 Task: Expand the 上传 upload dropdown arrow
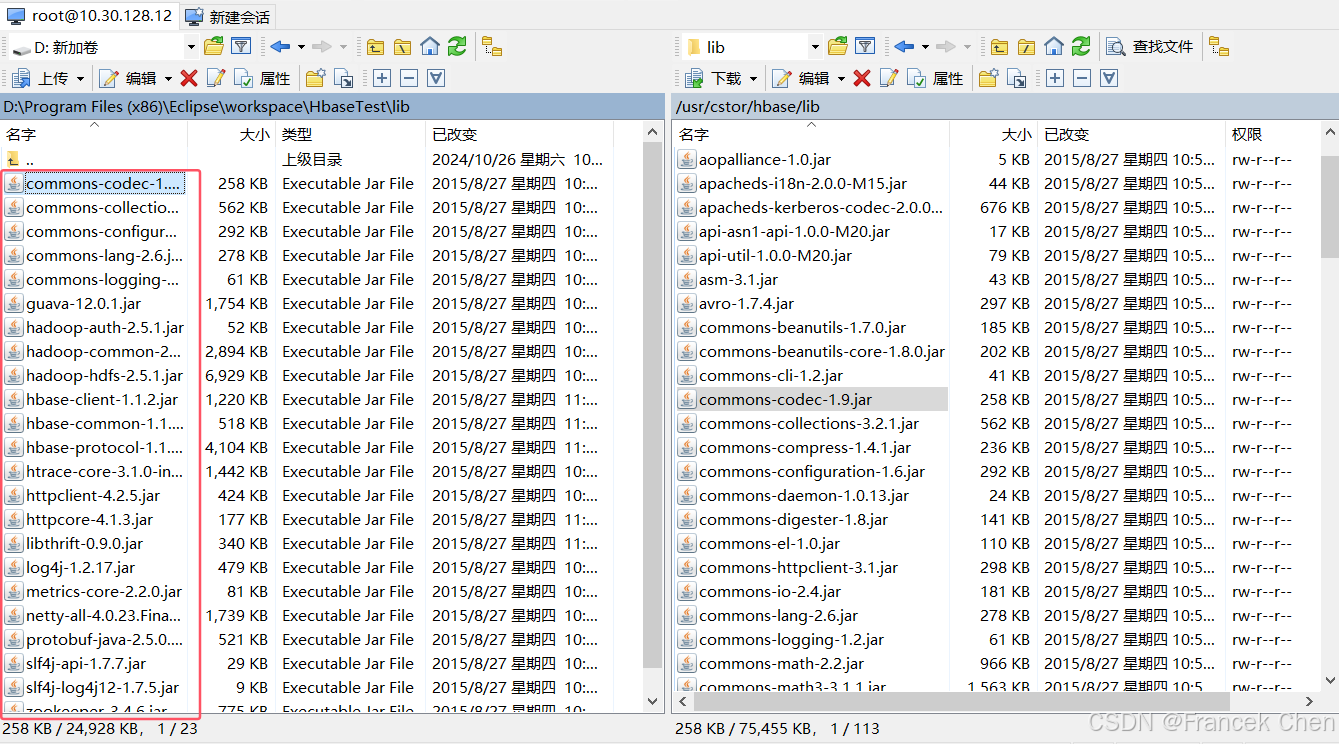(x=81, y=78)
